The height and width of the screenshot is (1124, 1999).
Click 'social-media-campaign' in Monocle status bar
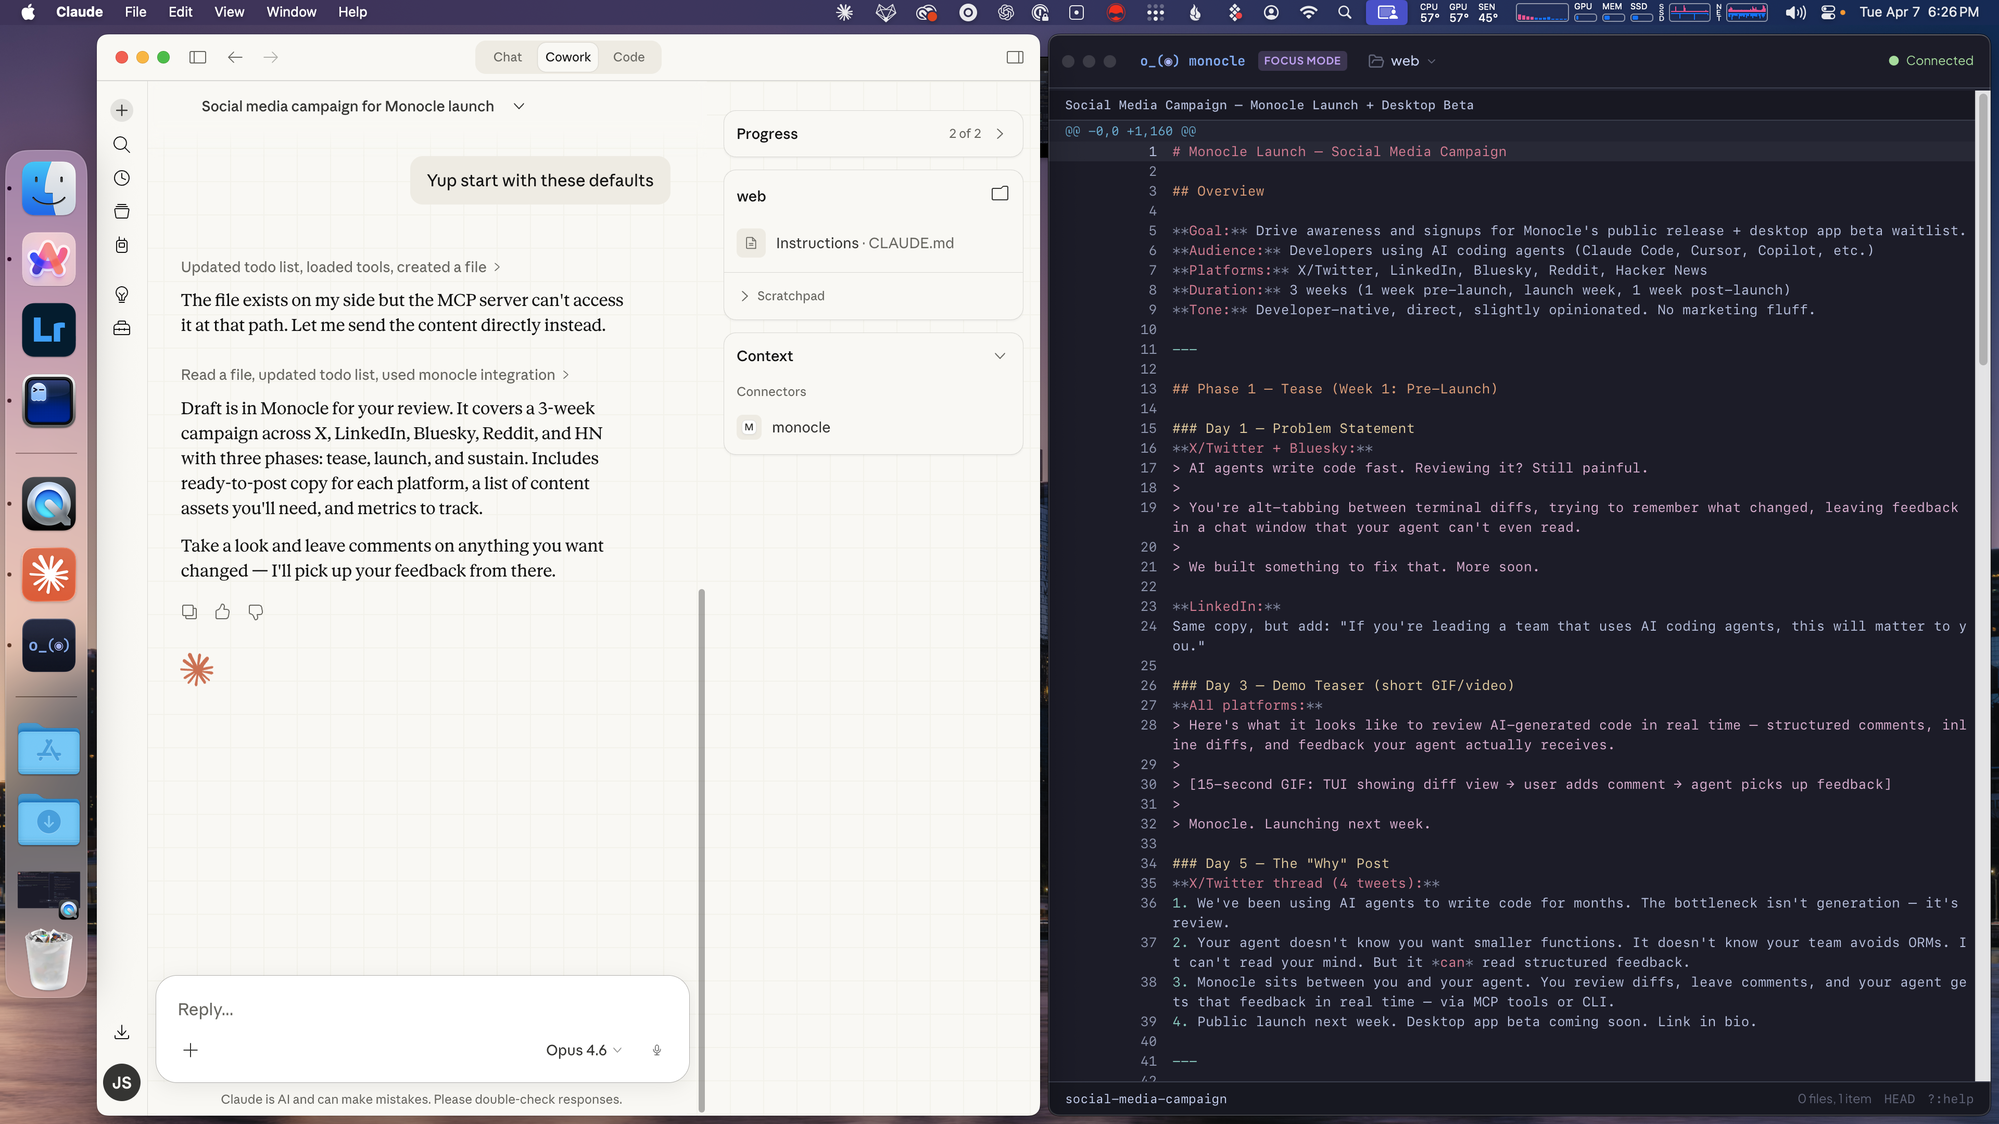(1146, 1099)
